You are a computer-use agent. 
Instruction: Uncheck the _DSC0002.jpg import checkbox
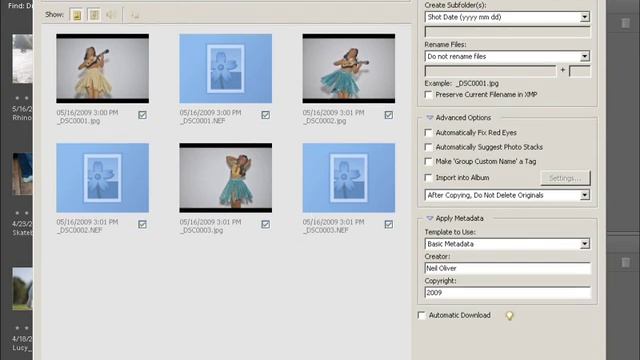pyautogui.click(x=389, y=115)
